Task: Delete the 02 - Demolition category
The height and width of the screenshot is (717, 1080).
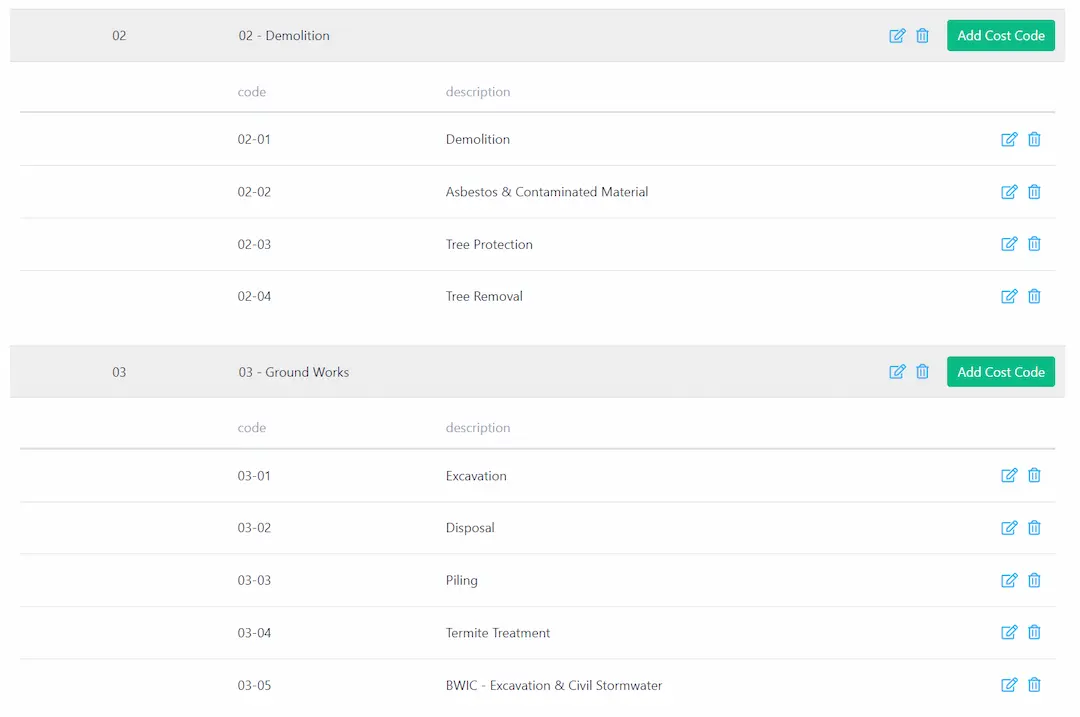Action: pyautogui.click(x=923, y=36)
